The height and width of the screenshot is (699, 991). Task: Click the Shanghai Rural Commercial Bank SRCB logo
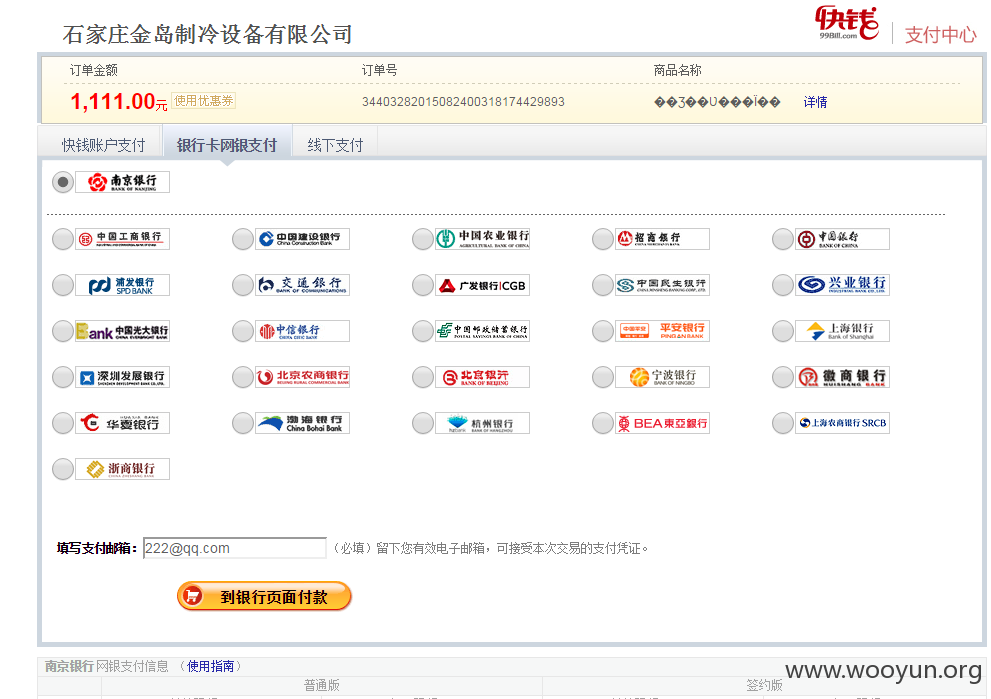coord(842,423)
